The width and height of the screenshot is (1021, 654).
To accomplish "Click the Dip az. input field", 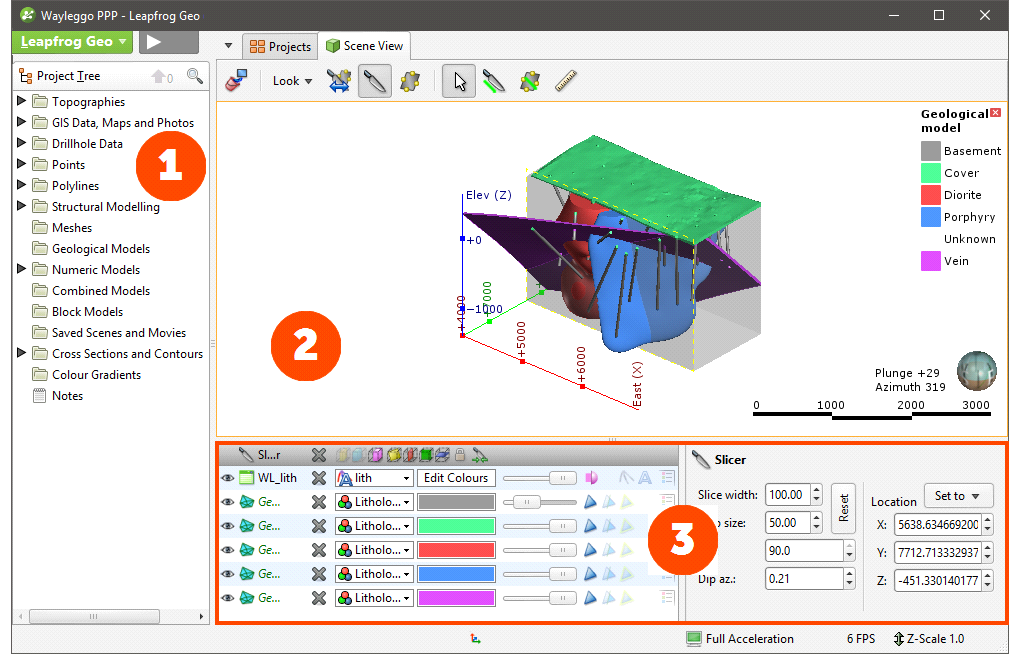I will [805, 579].
